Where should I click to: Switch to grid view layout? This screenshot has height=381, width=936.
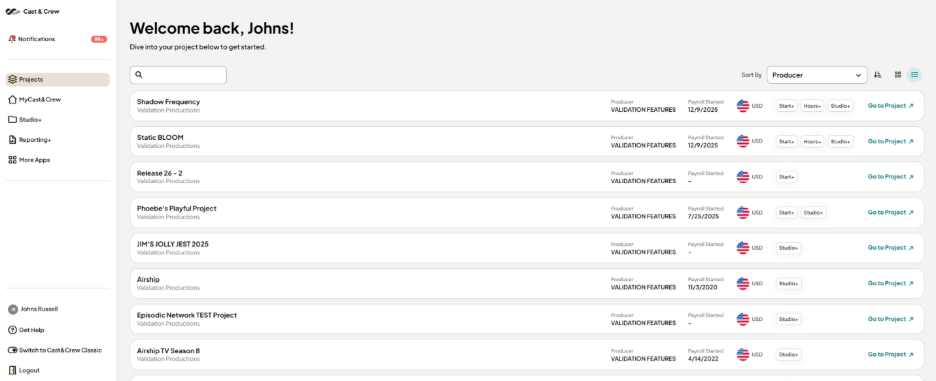click(898, 75)
